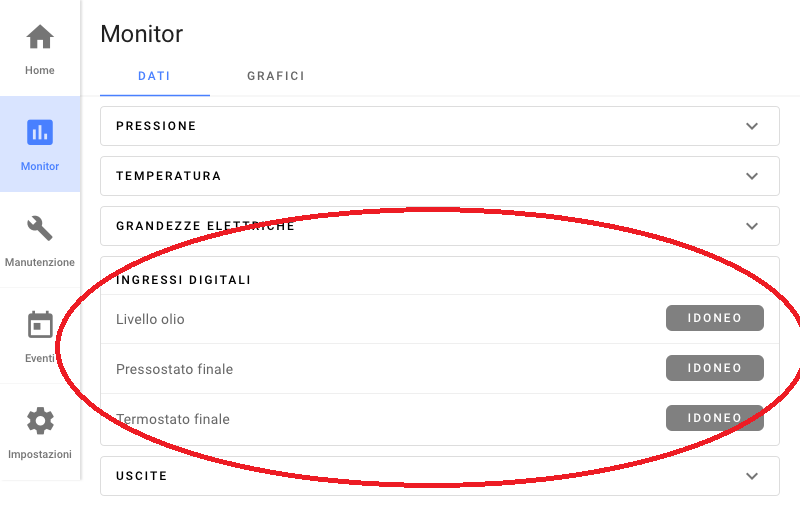Click the Impostazioni sidebar label
This screenshot has width=800, height=510.
40,454
